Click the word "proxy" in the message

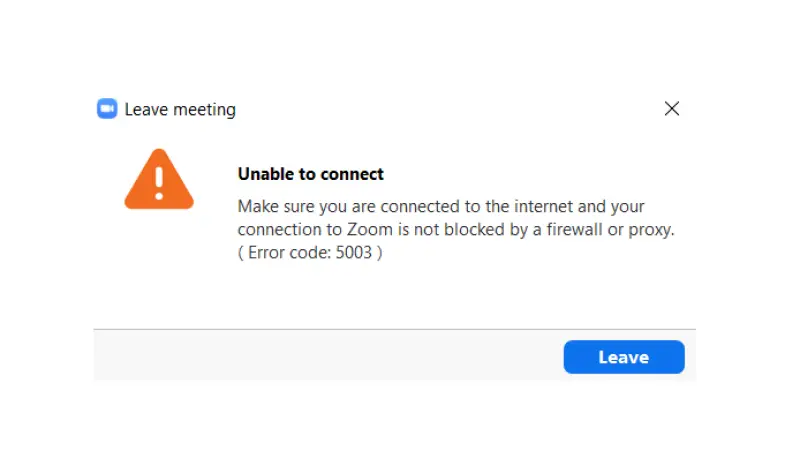(651, 230)
